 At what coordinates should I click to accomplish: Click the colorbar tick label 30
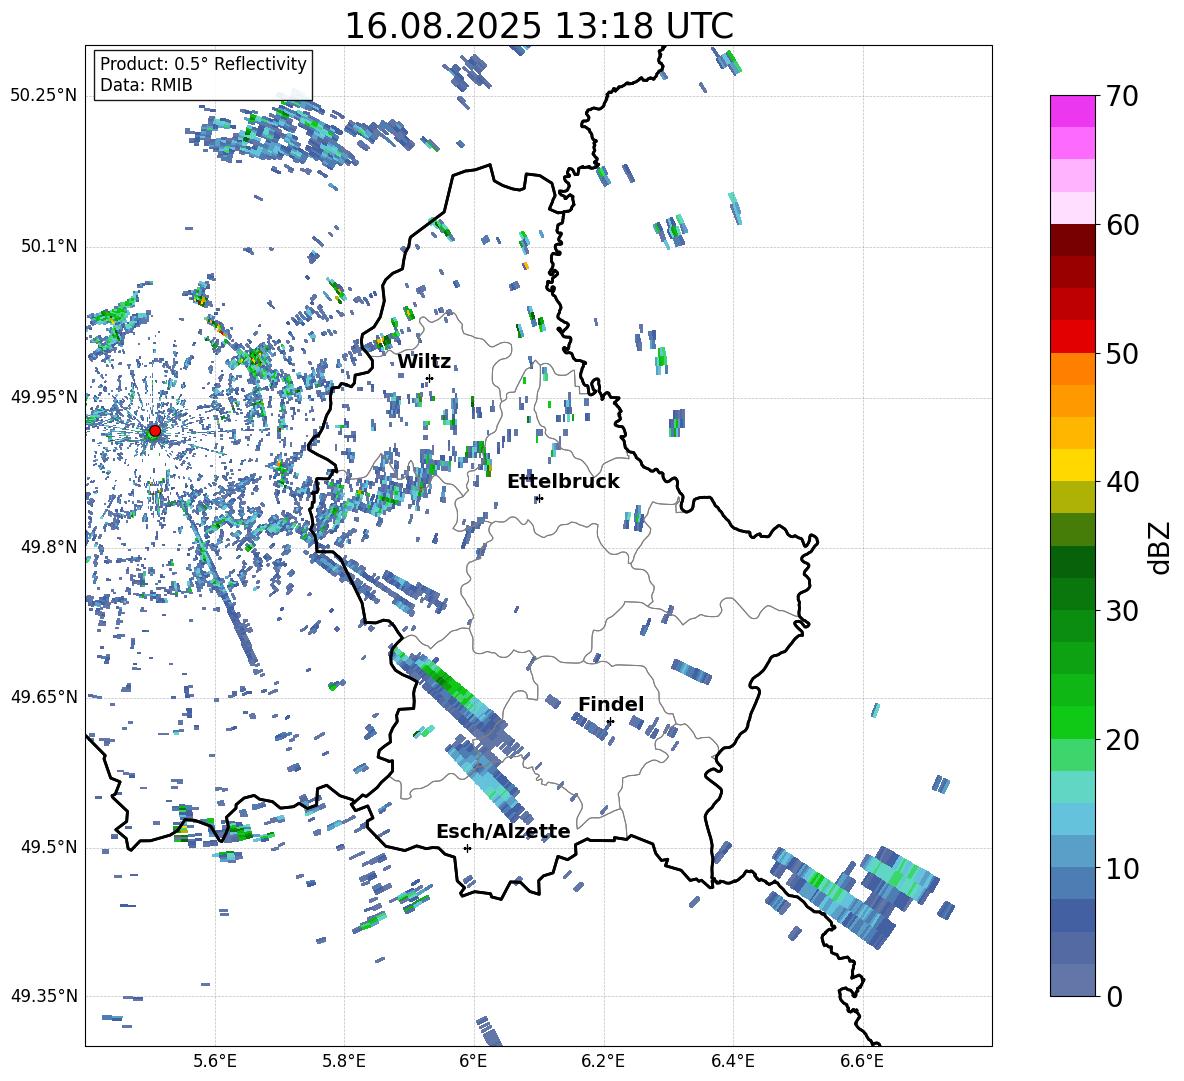click(1122, 611)
